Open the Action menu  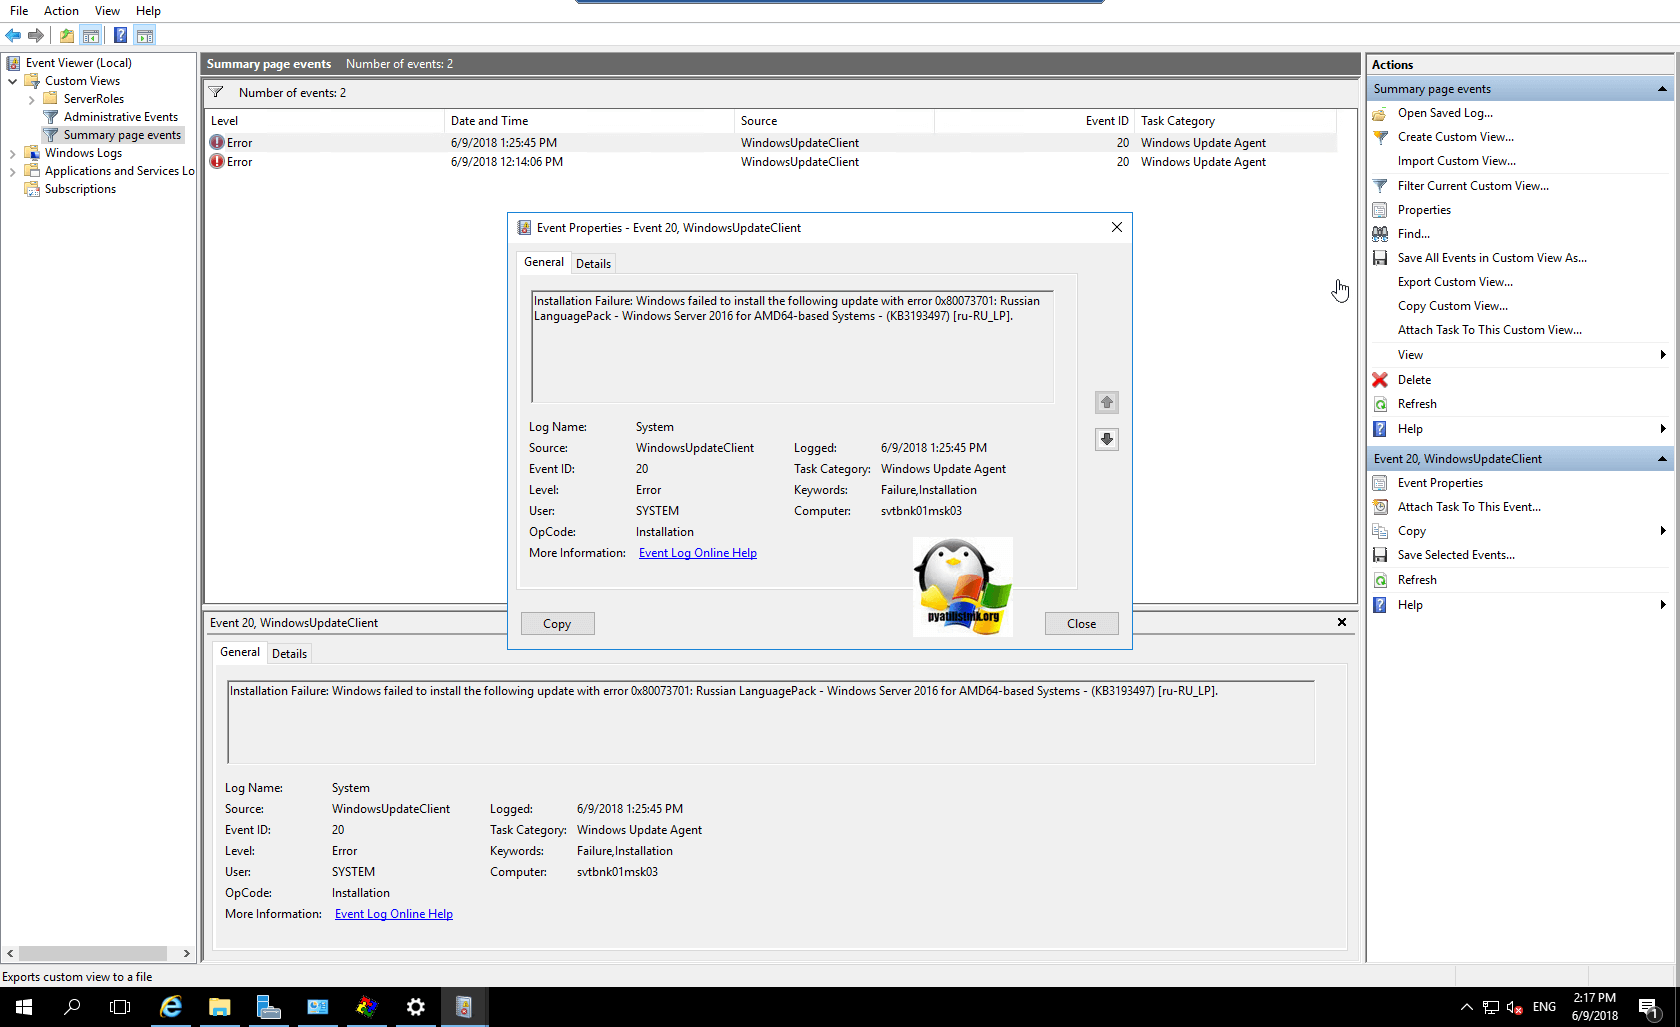(61, 11)
